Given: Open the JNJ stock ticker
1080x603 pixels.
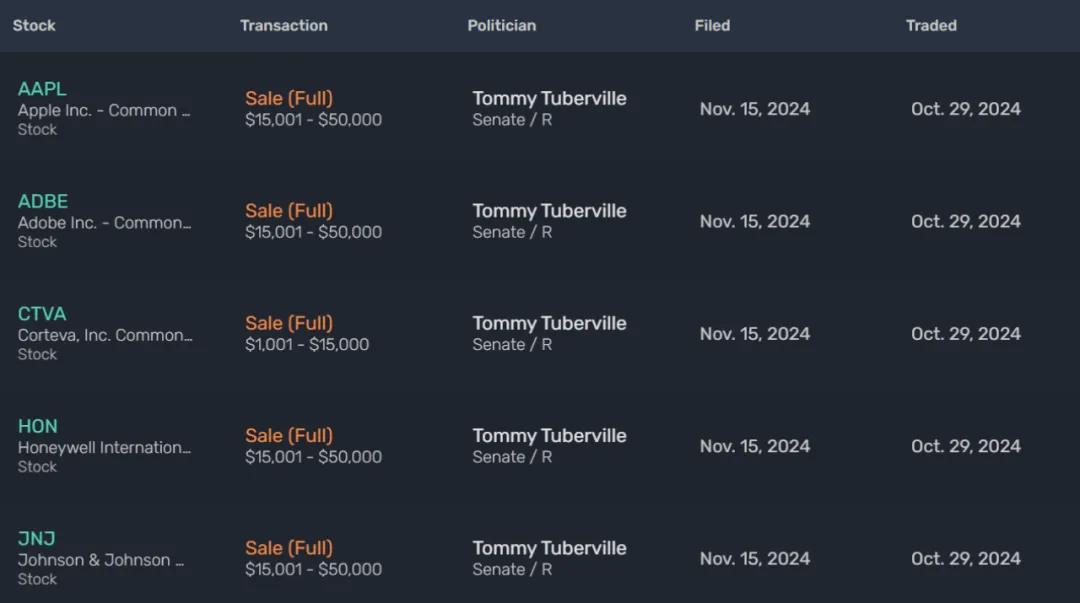Looking at the screenshot, I should [x=37, y=539].
